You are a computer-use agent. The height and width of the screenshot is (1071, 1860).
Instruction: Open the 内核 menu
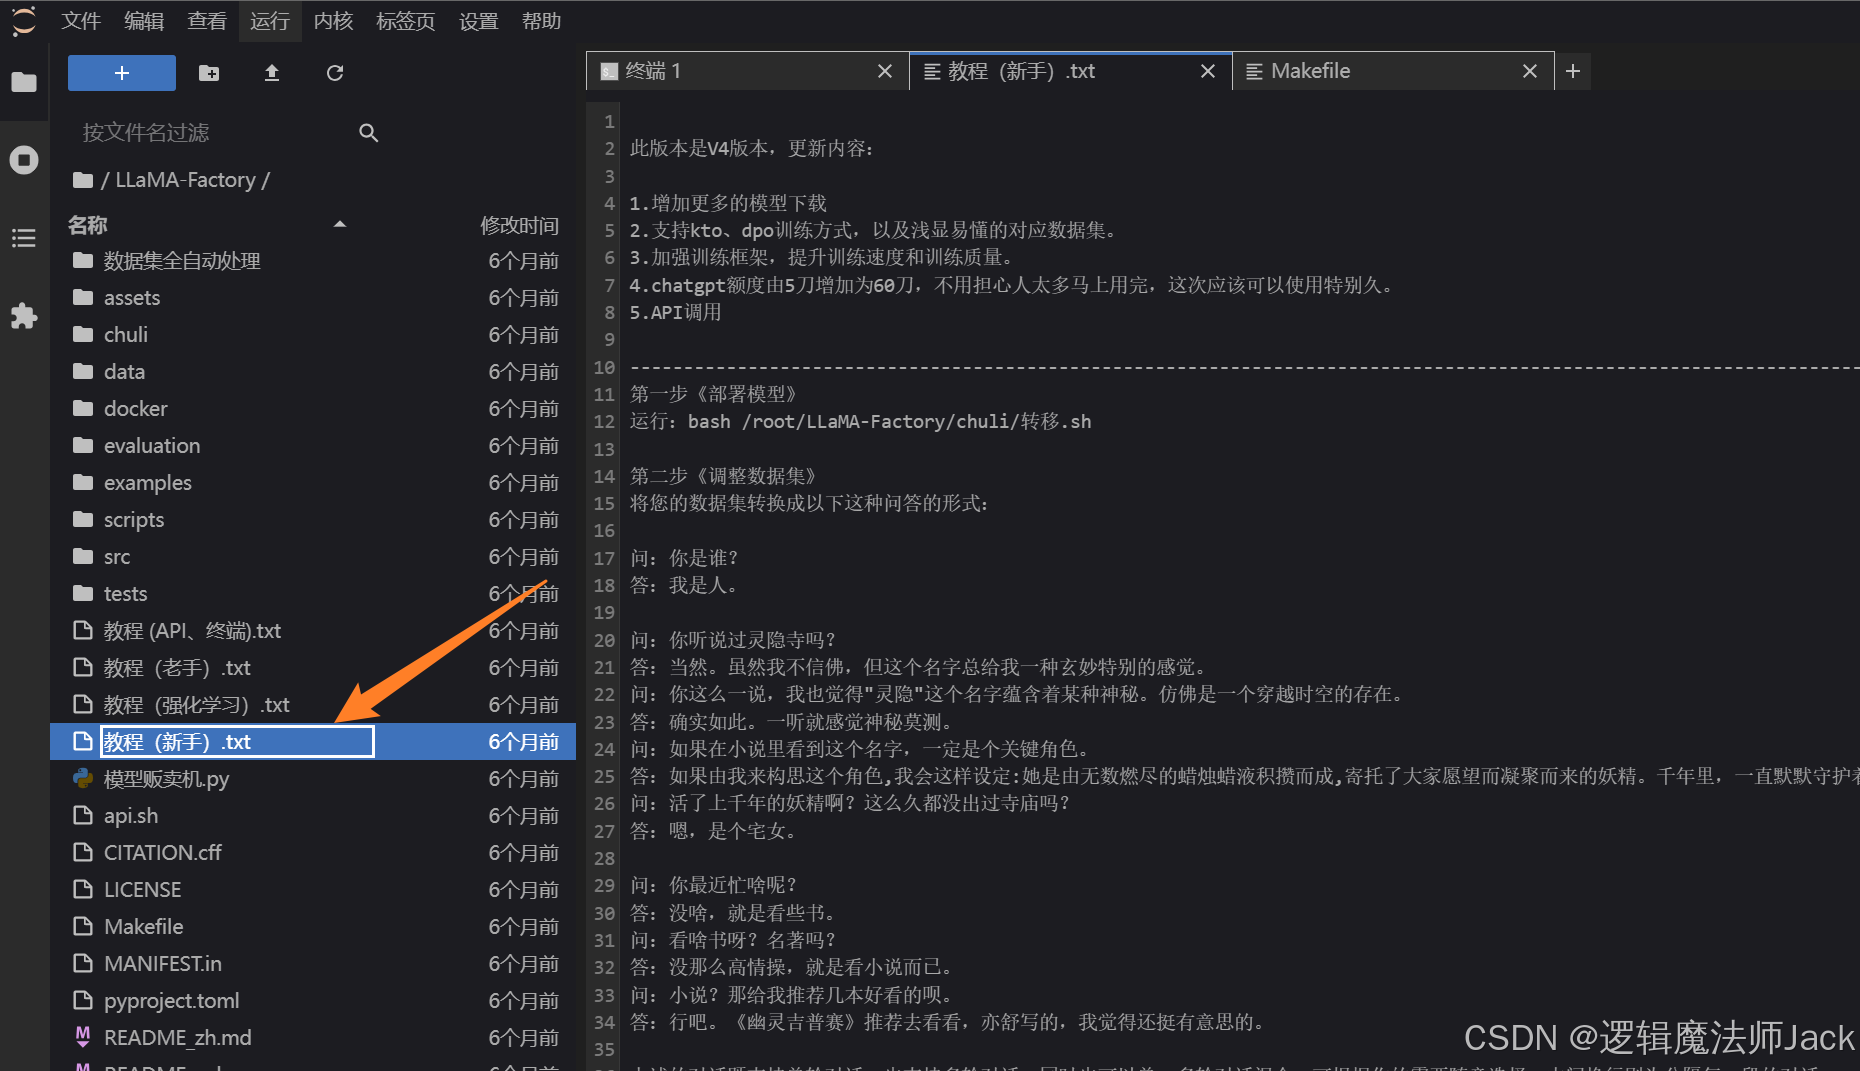click(333, 21)
